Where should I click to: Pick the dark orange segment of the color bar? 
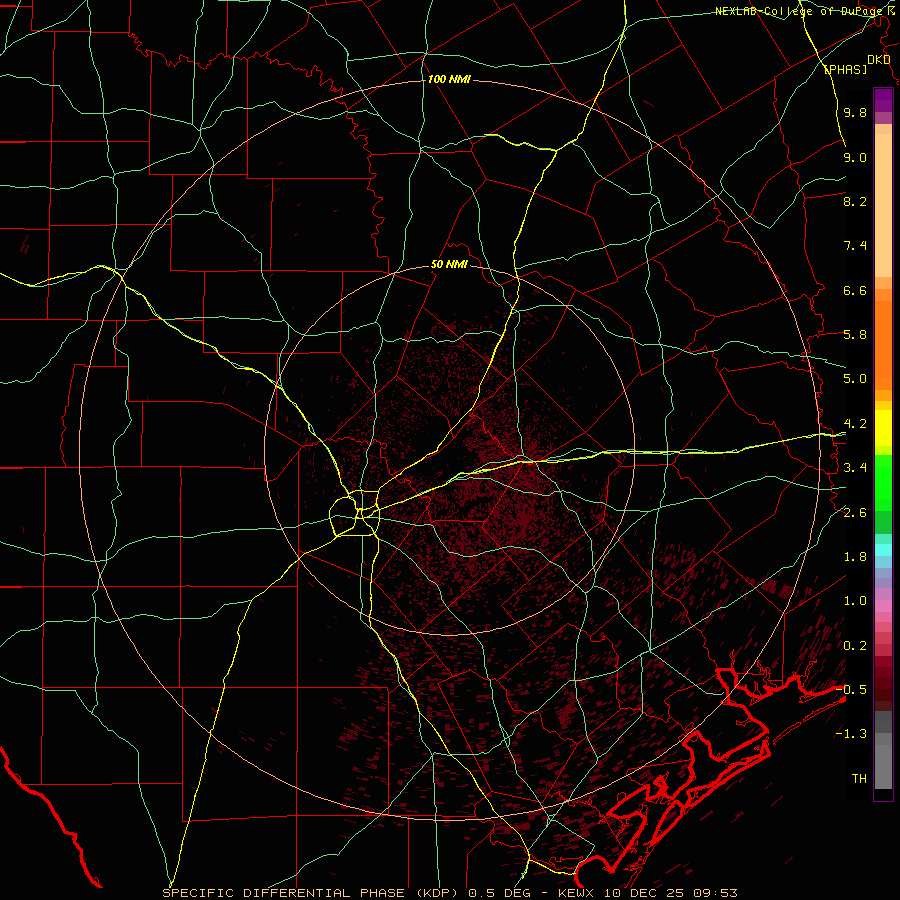point(883,344)
